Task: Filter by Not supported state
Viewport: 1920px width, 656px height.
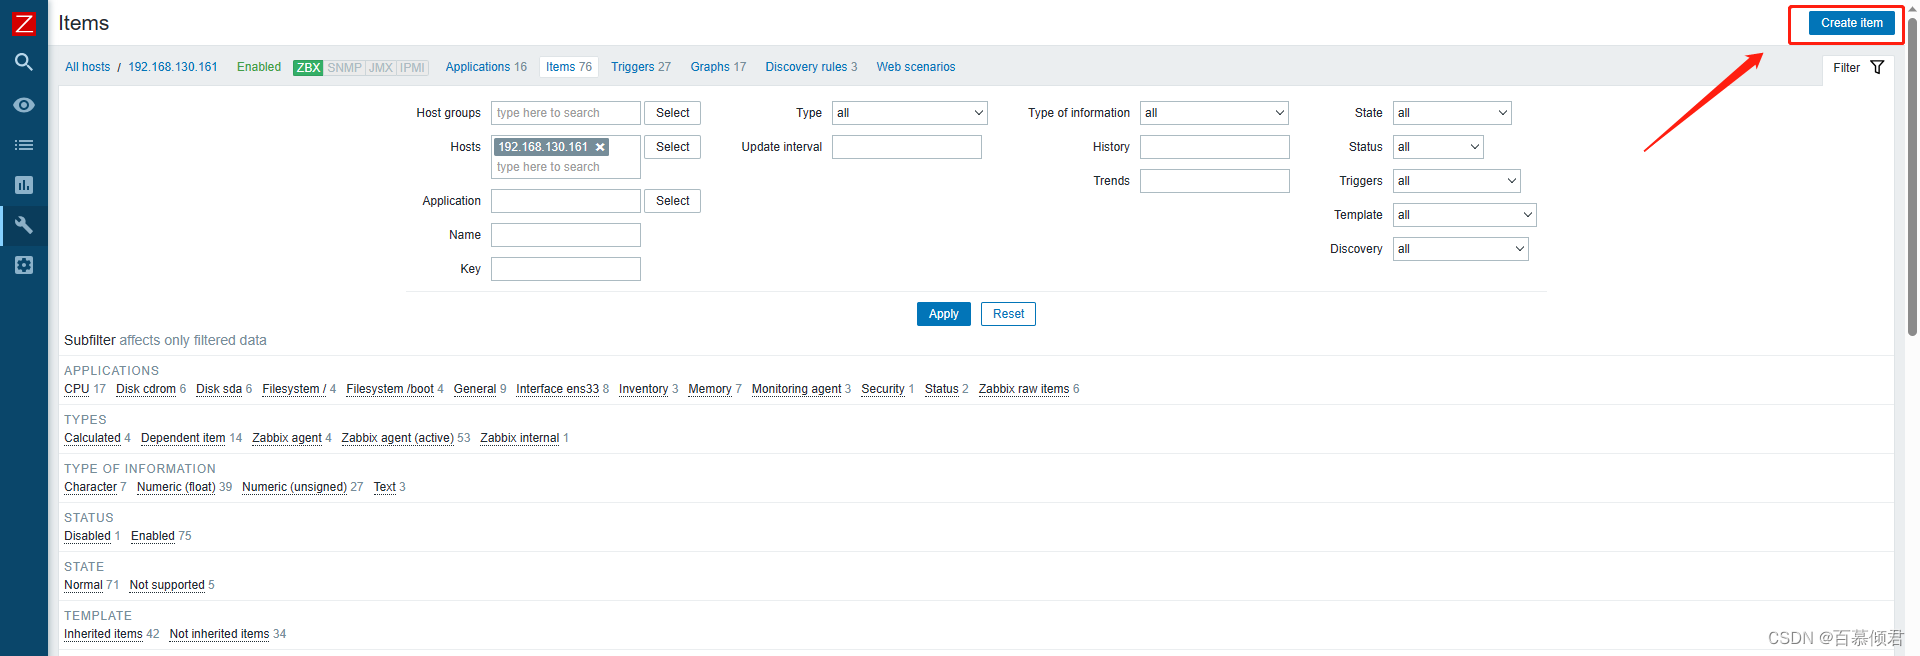Action: click(x=167, y=585)
